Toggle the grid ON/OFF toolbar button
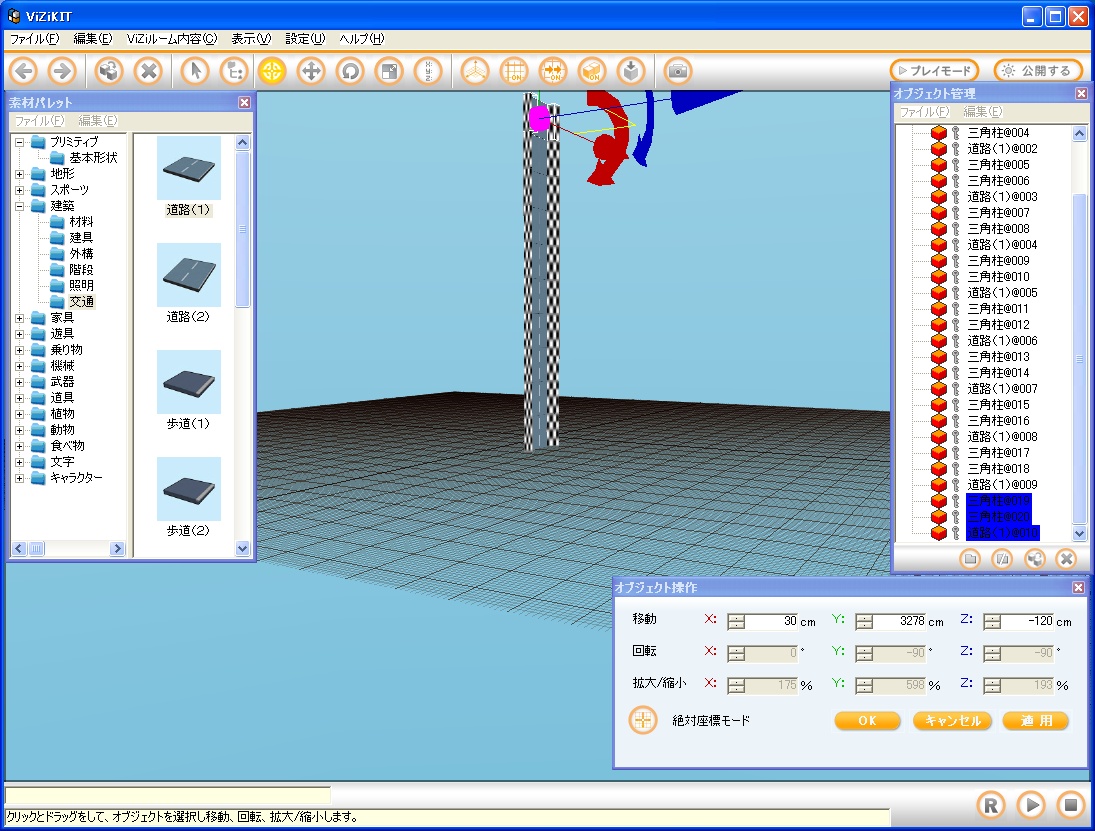1095x831 pixels. tap(514, 71)
